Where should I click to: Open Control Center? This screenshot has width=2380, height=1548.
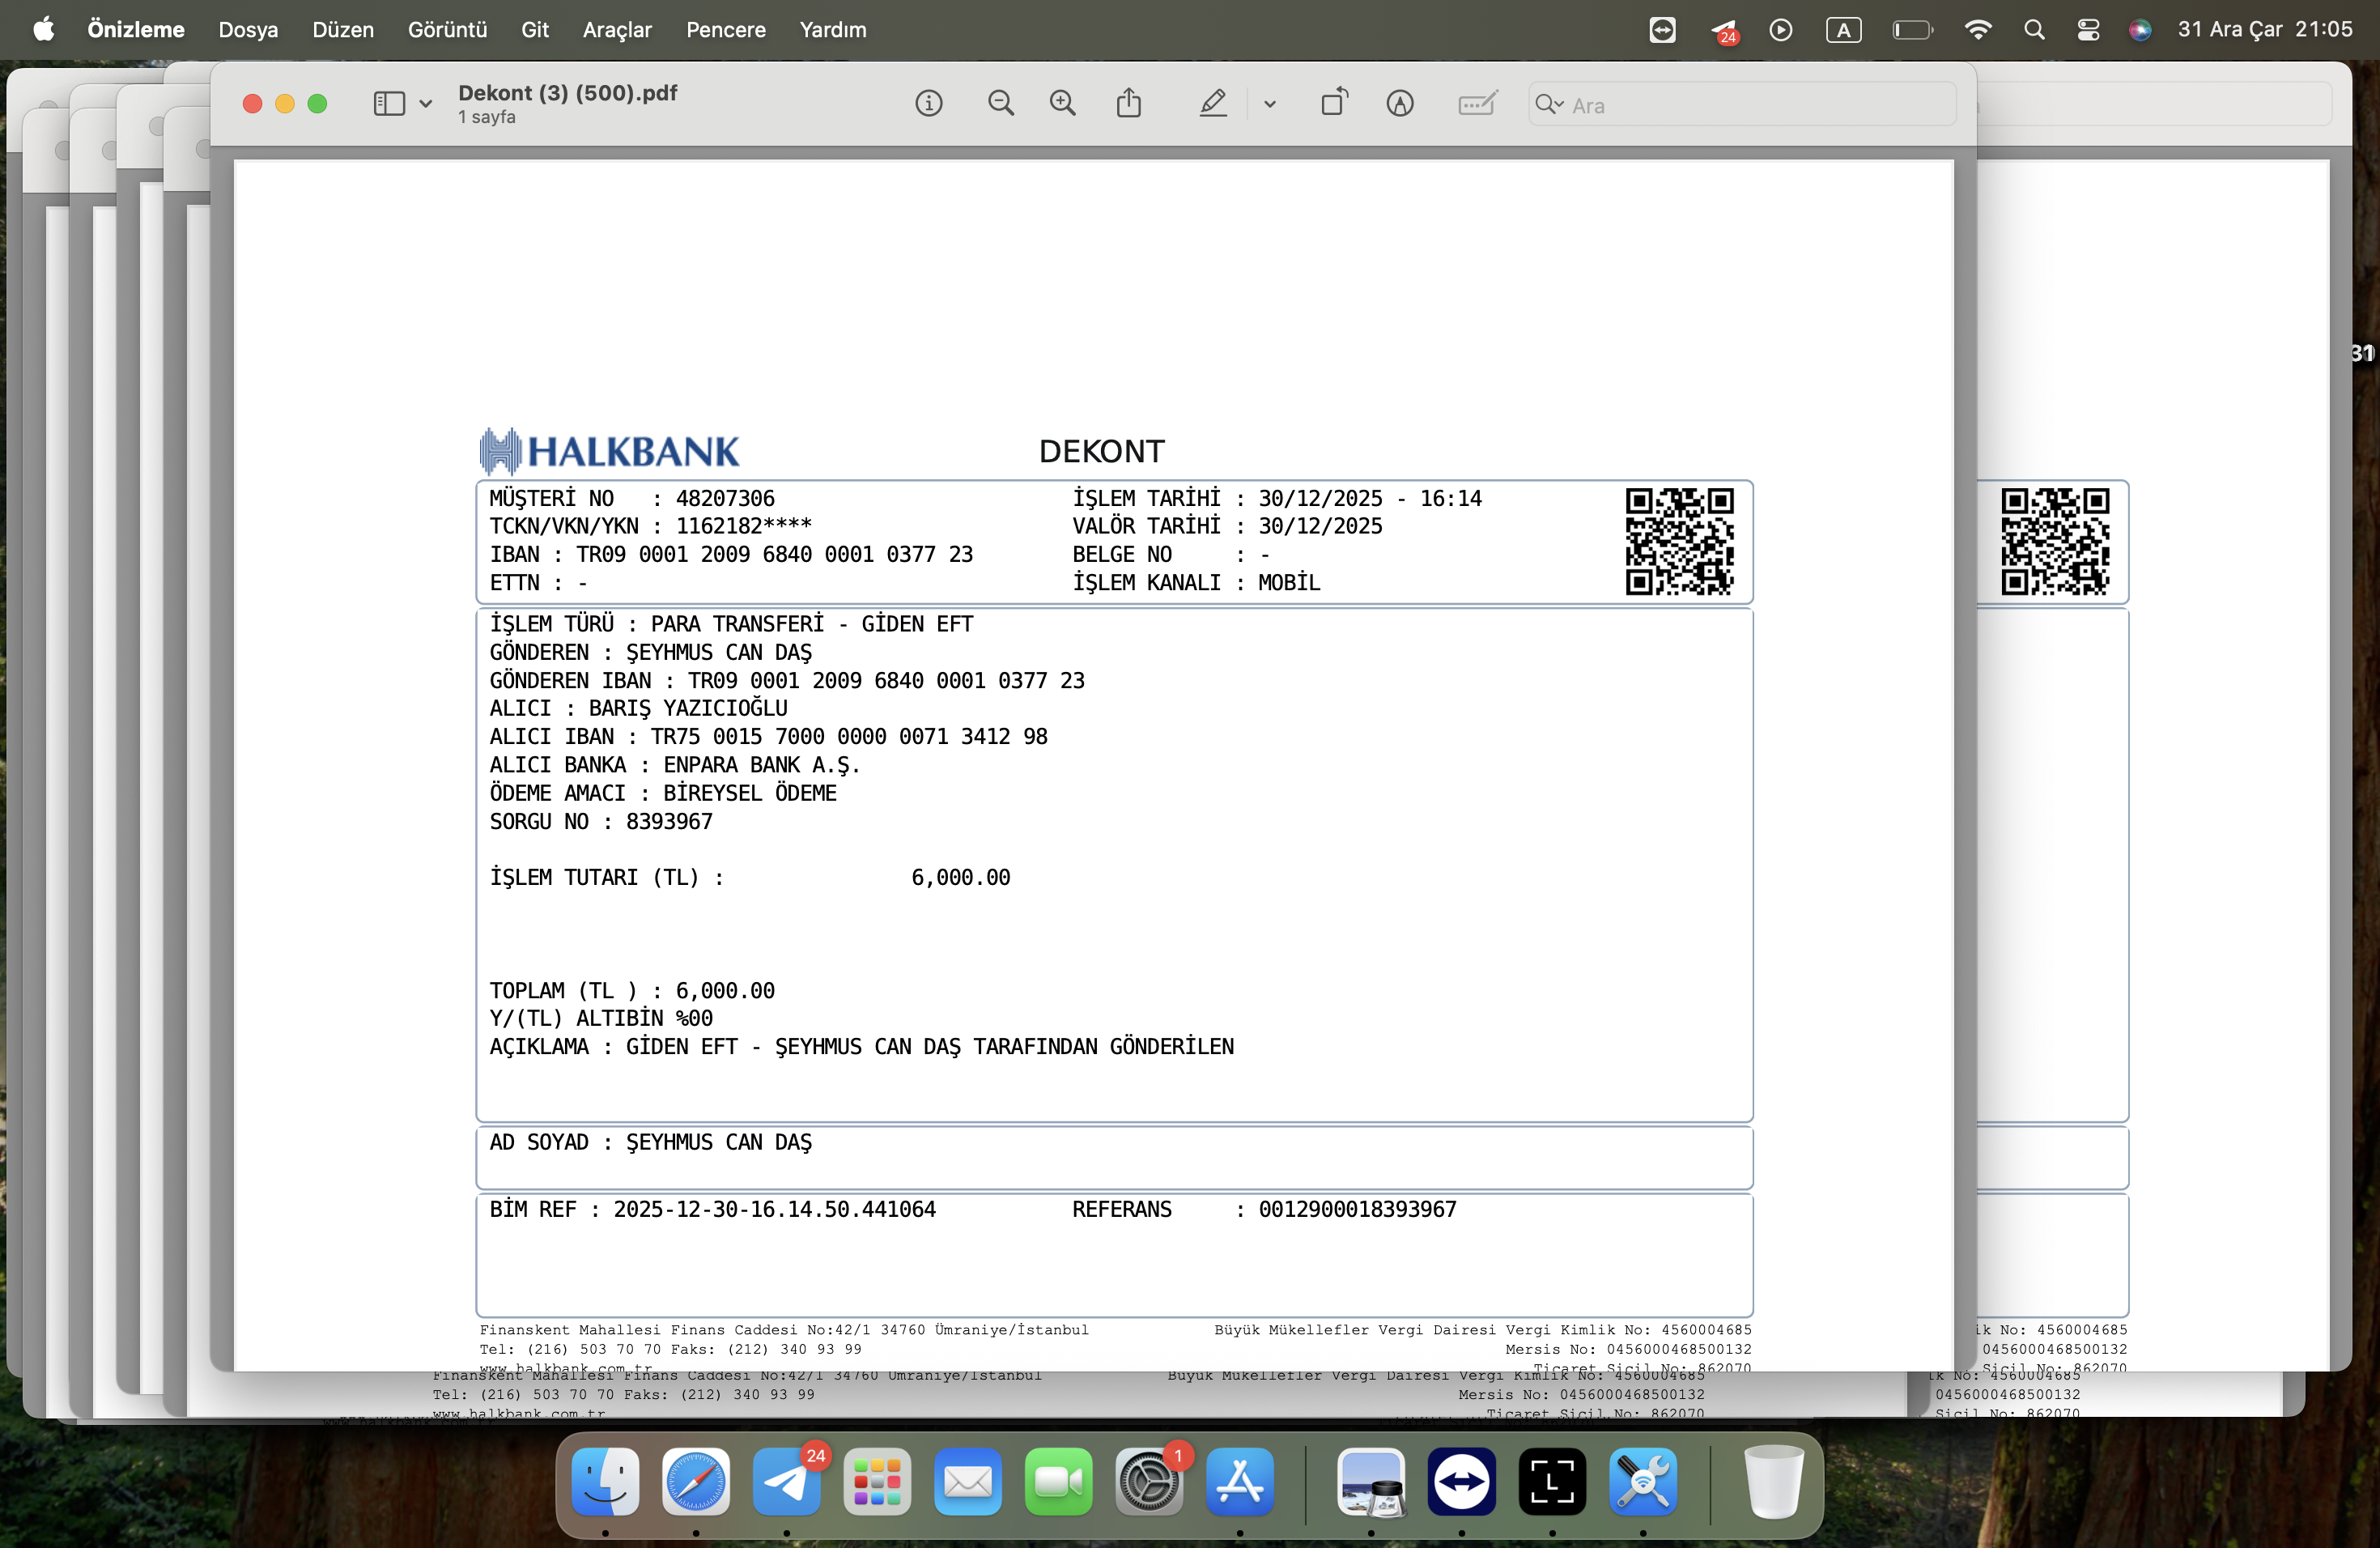tap(2088, 30)
